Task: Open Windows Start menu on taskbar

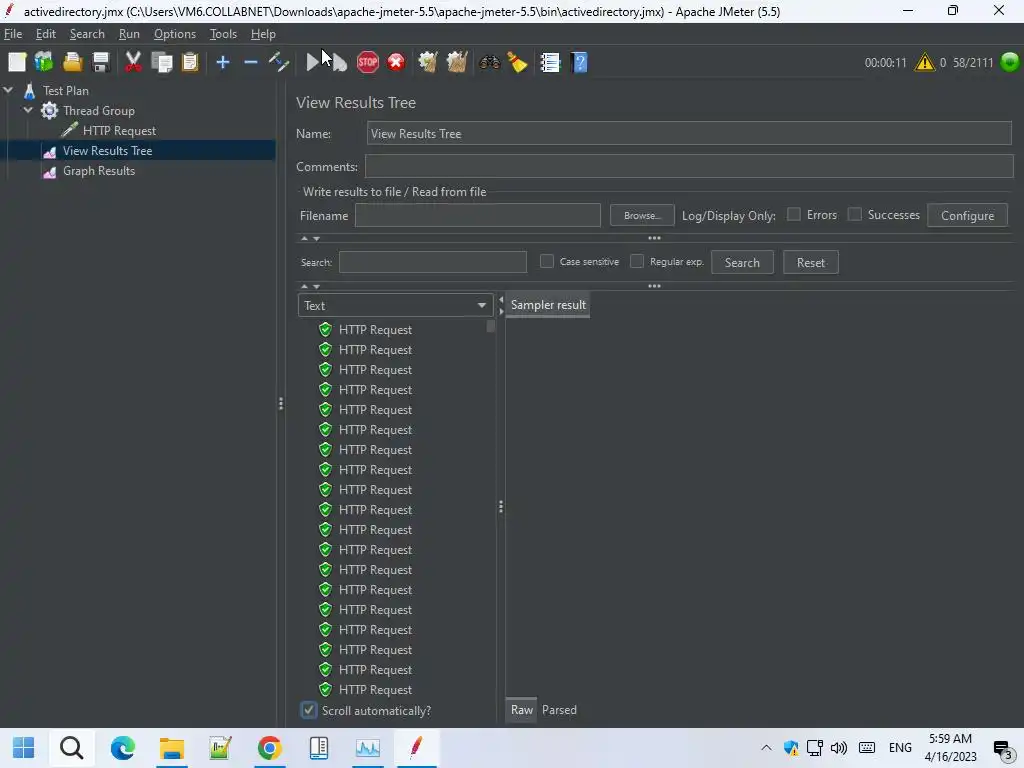Action: point(24,748)
